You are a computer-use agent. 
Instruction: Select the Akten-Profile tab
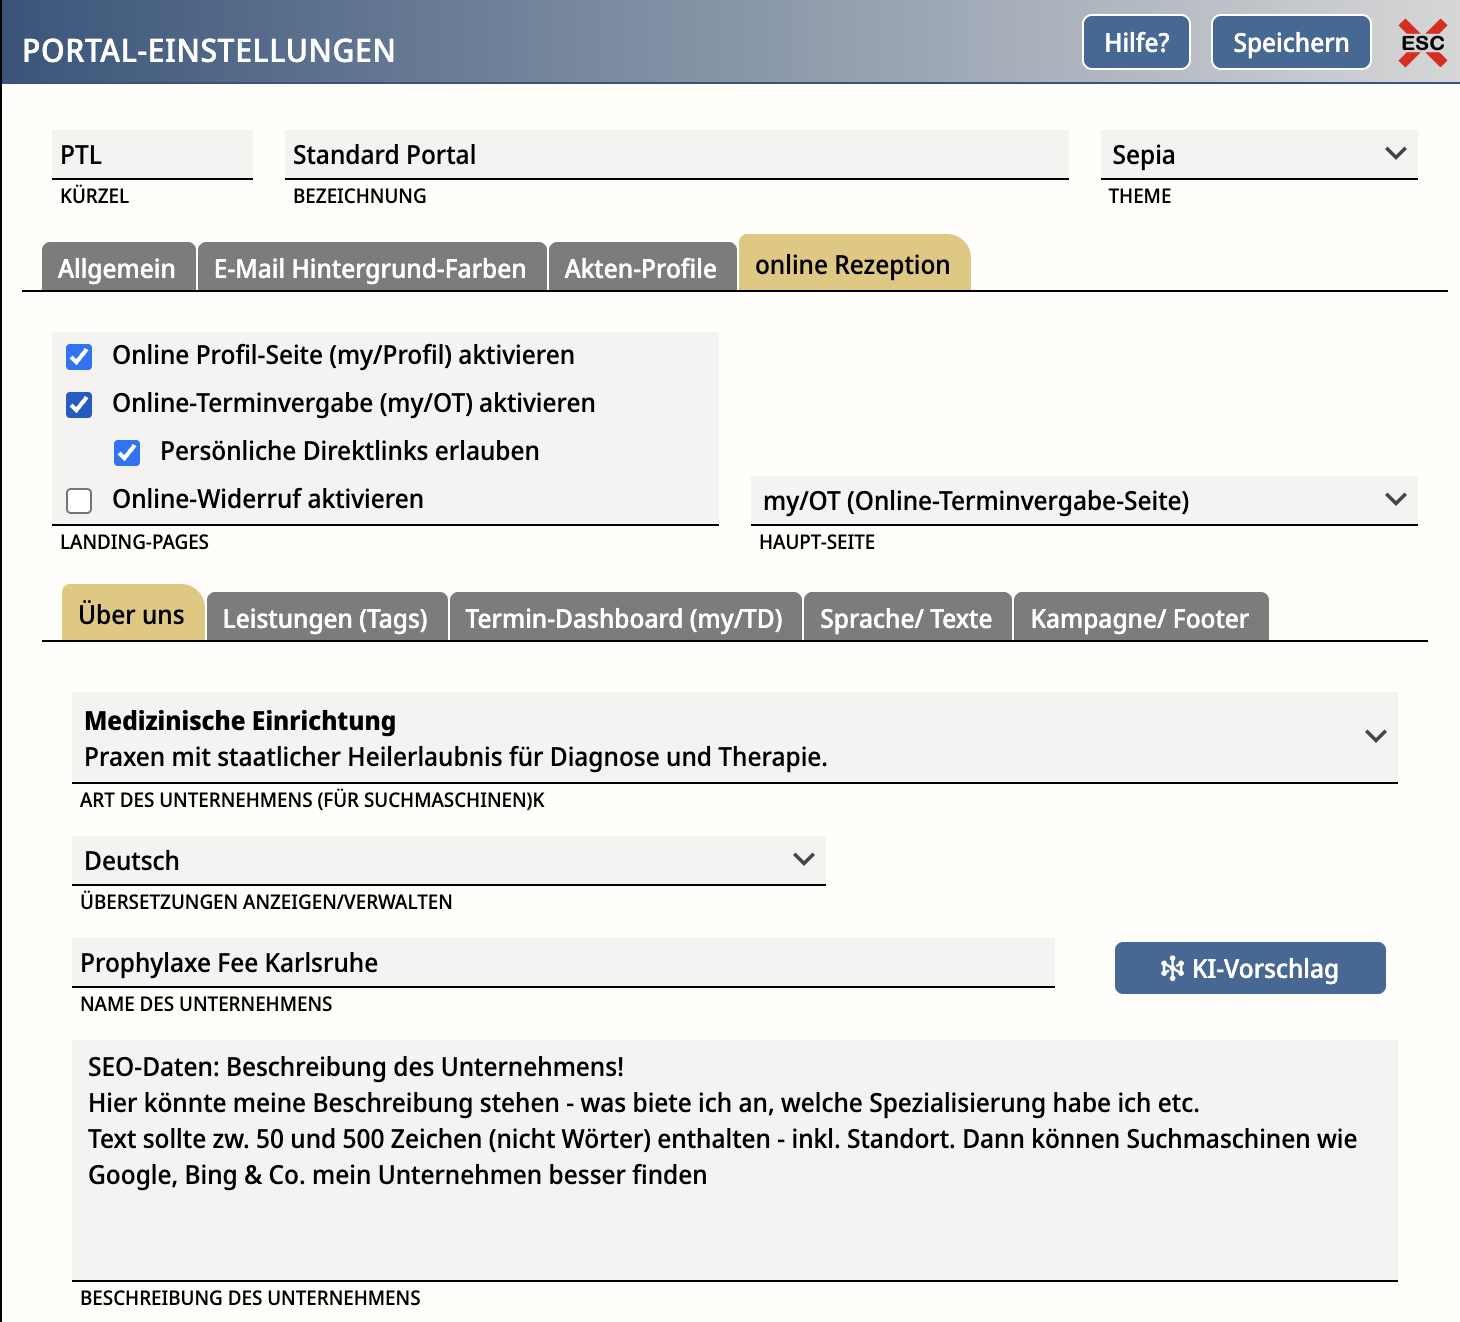coord(642,267)
